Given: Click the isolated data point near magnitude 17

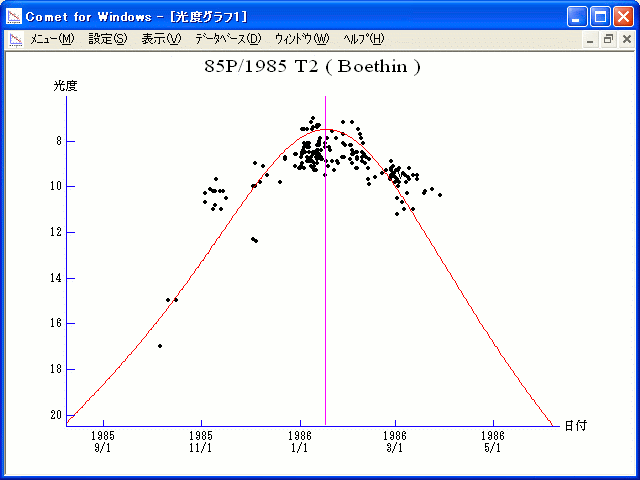Looking at the screenshot, I should pos(160,346).
